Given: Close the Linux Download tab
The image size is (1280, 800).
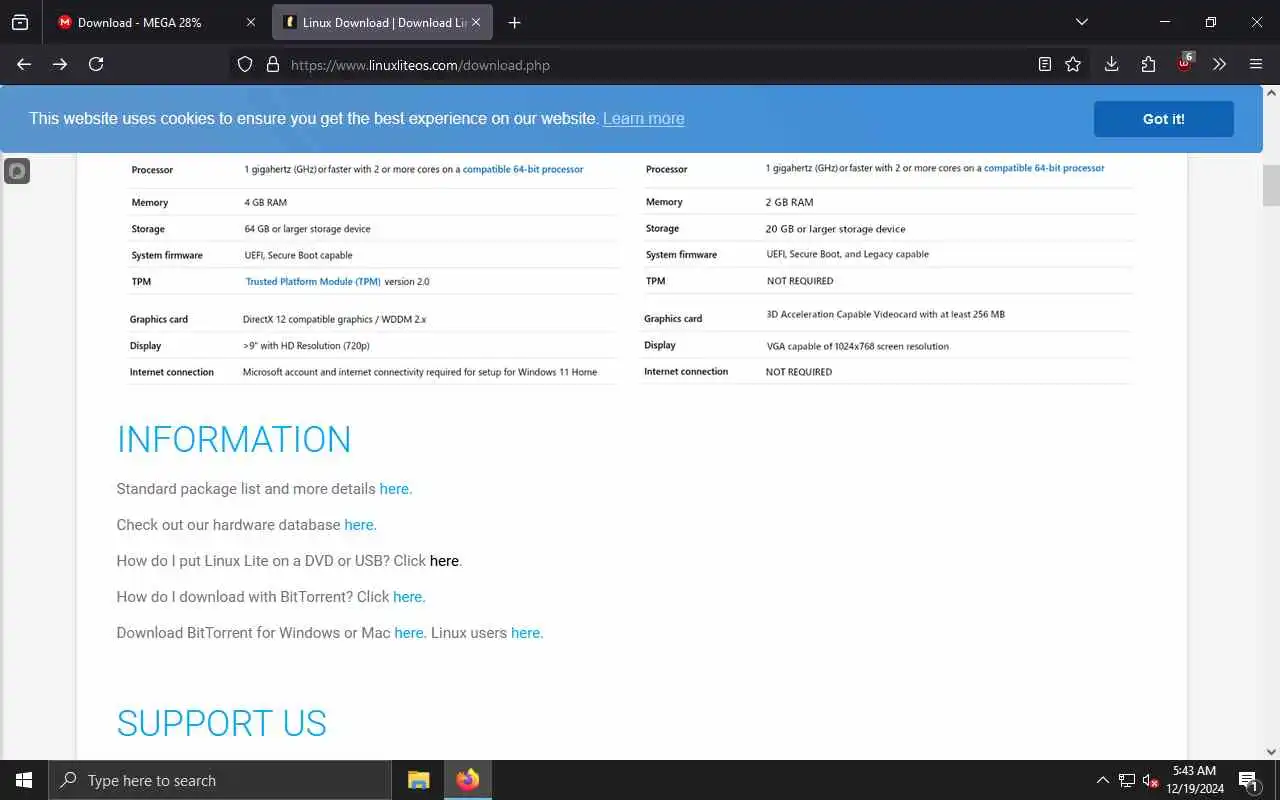Looking at the screenshot, I should pyautogui.click(x=475, y=22).
